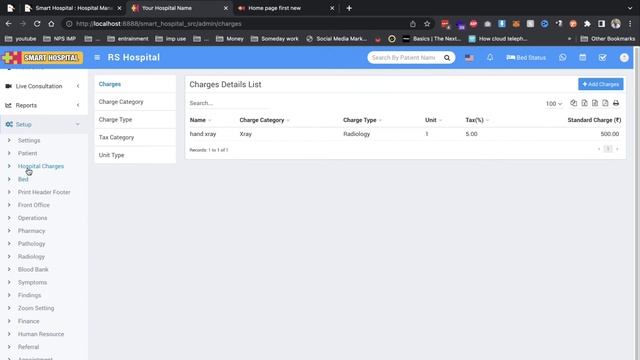Open the user profile avatar in header
This screenshot has width=640, height=360.
[x=624, y=58]
